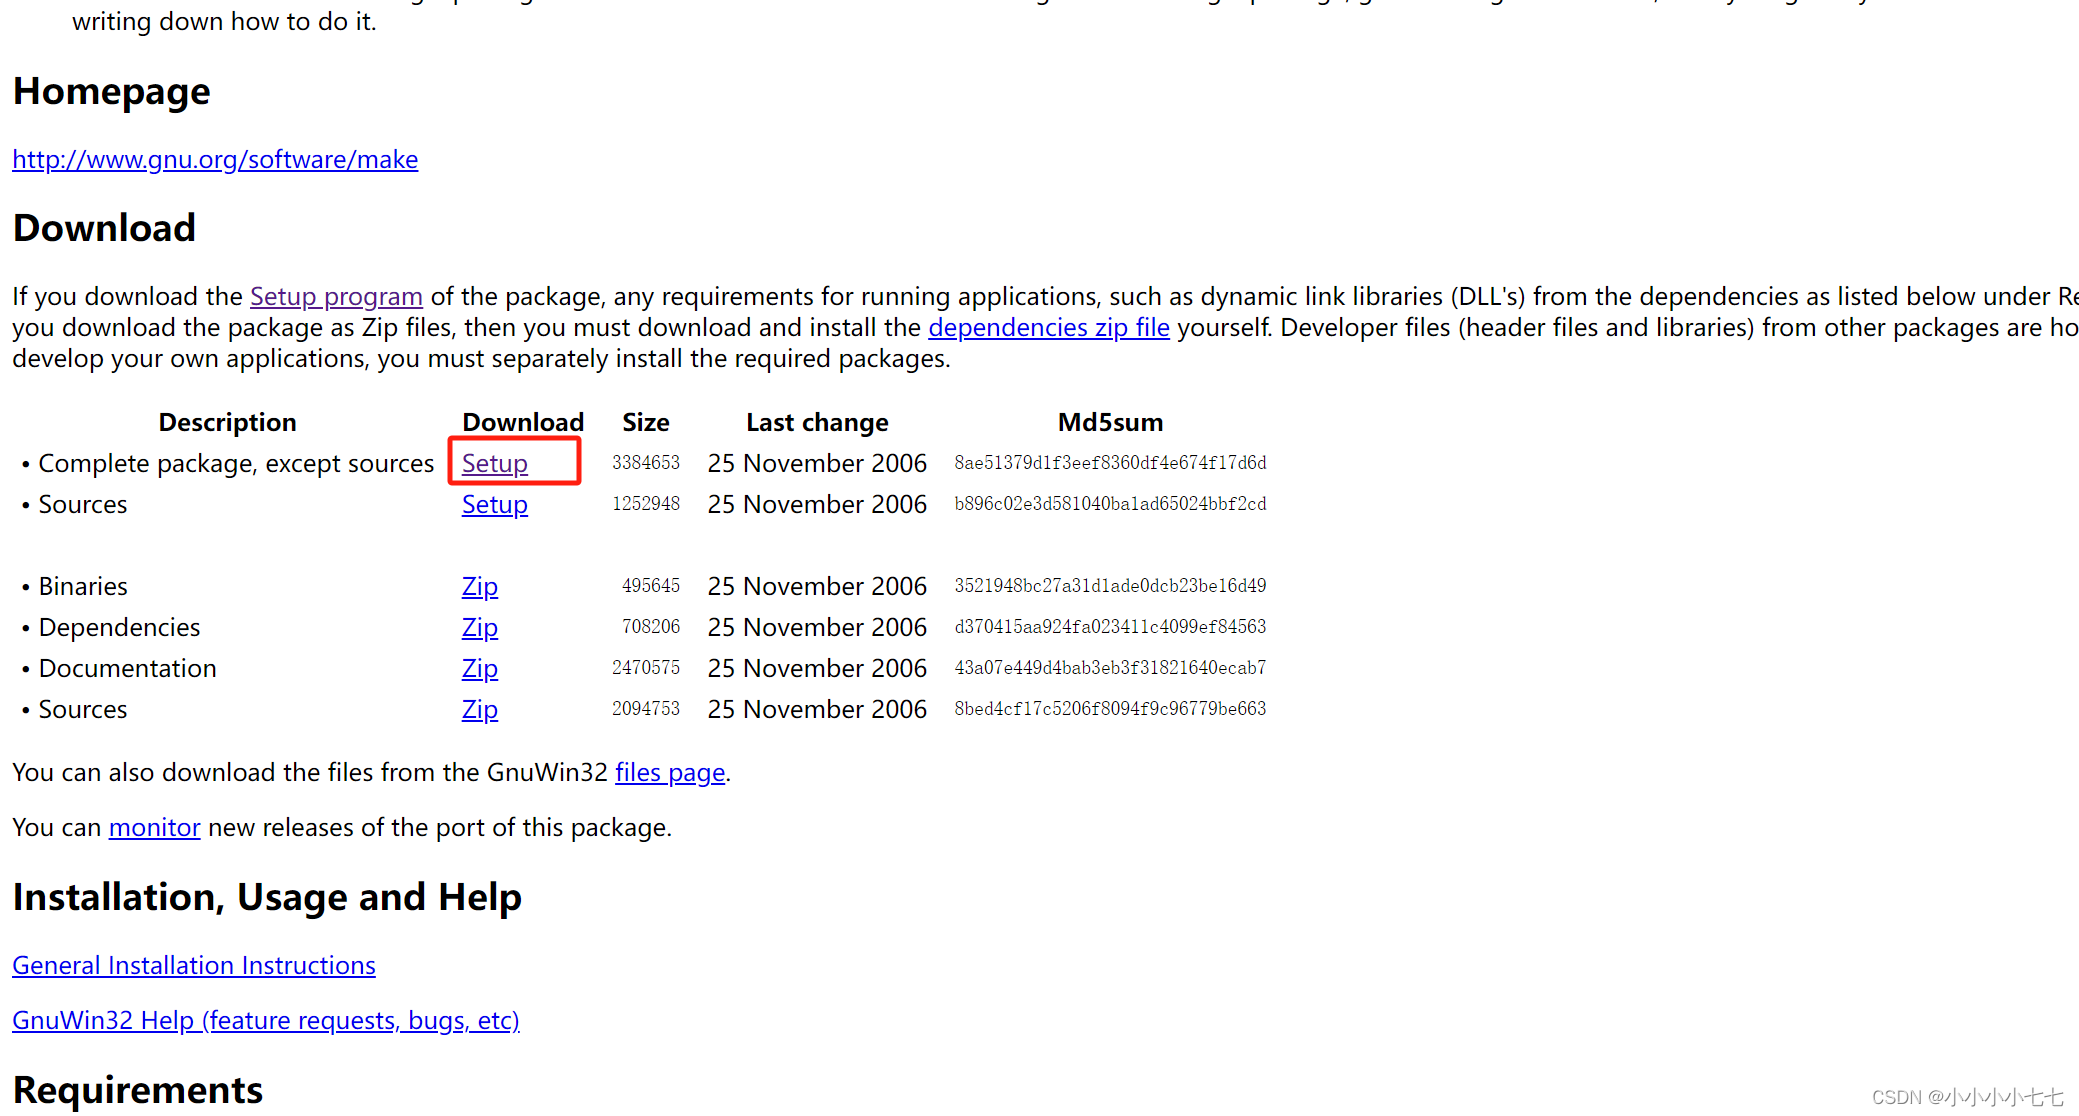Open the gnu.org/software/make homepage link
This screenshot has height=1116, width=2079.
point(215,160)
